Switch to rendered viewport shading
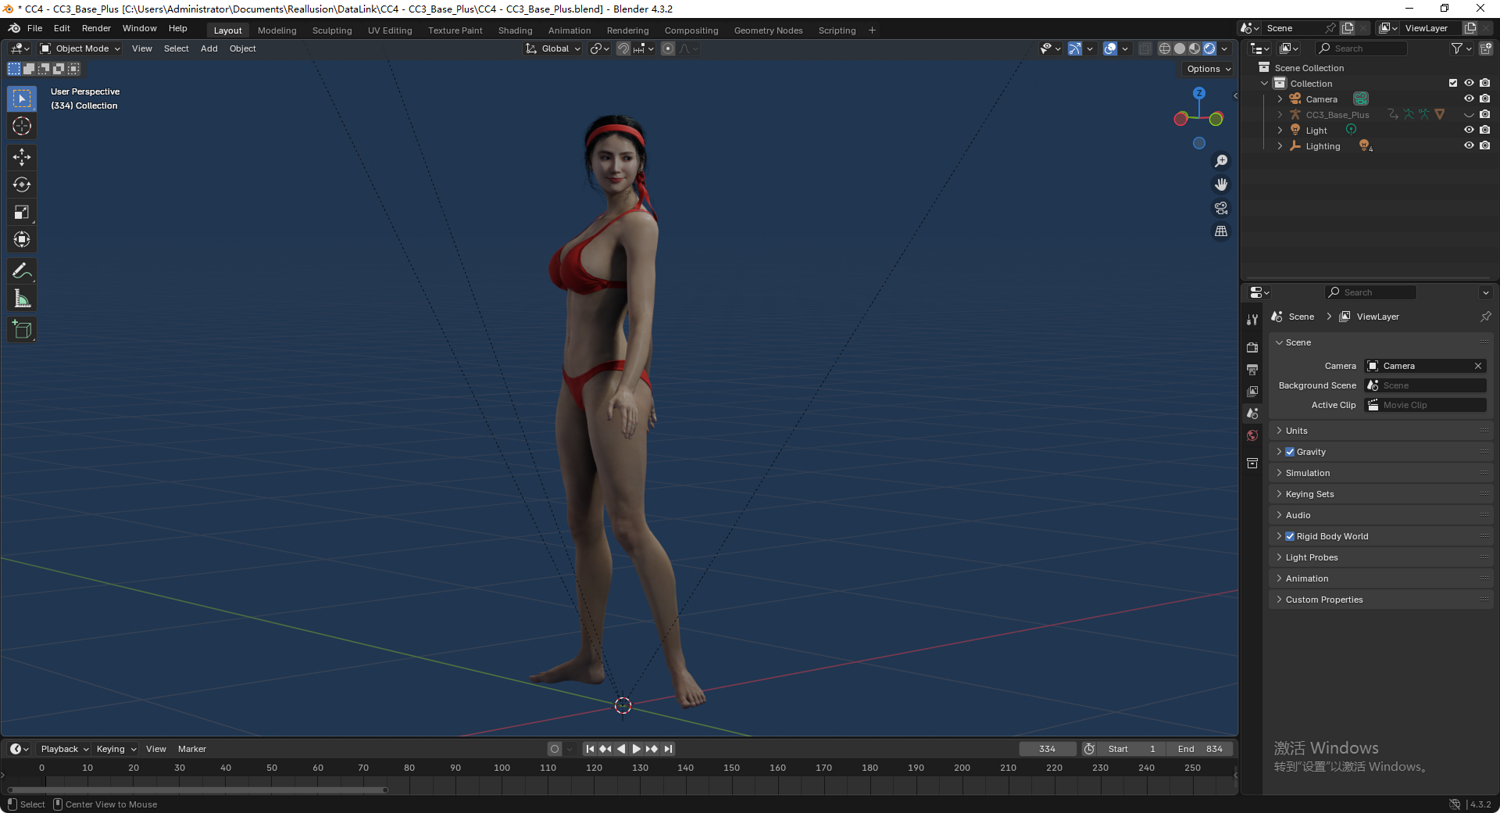Viewport: 1500px width, 813px height. (1209, 48)
